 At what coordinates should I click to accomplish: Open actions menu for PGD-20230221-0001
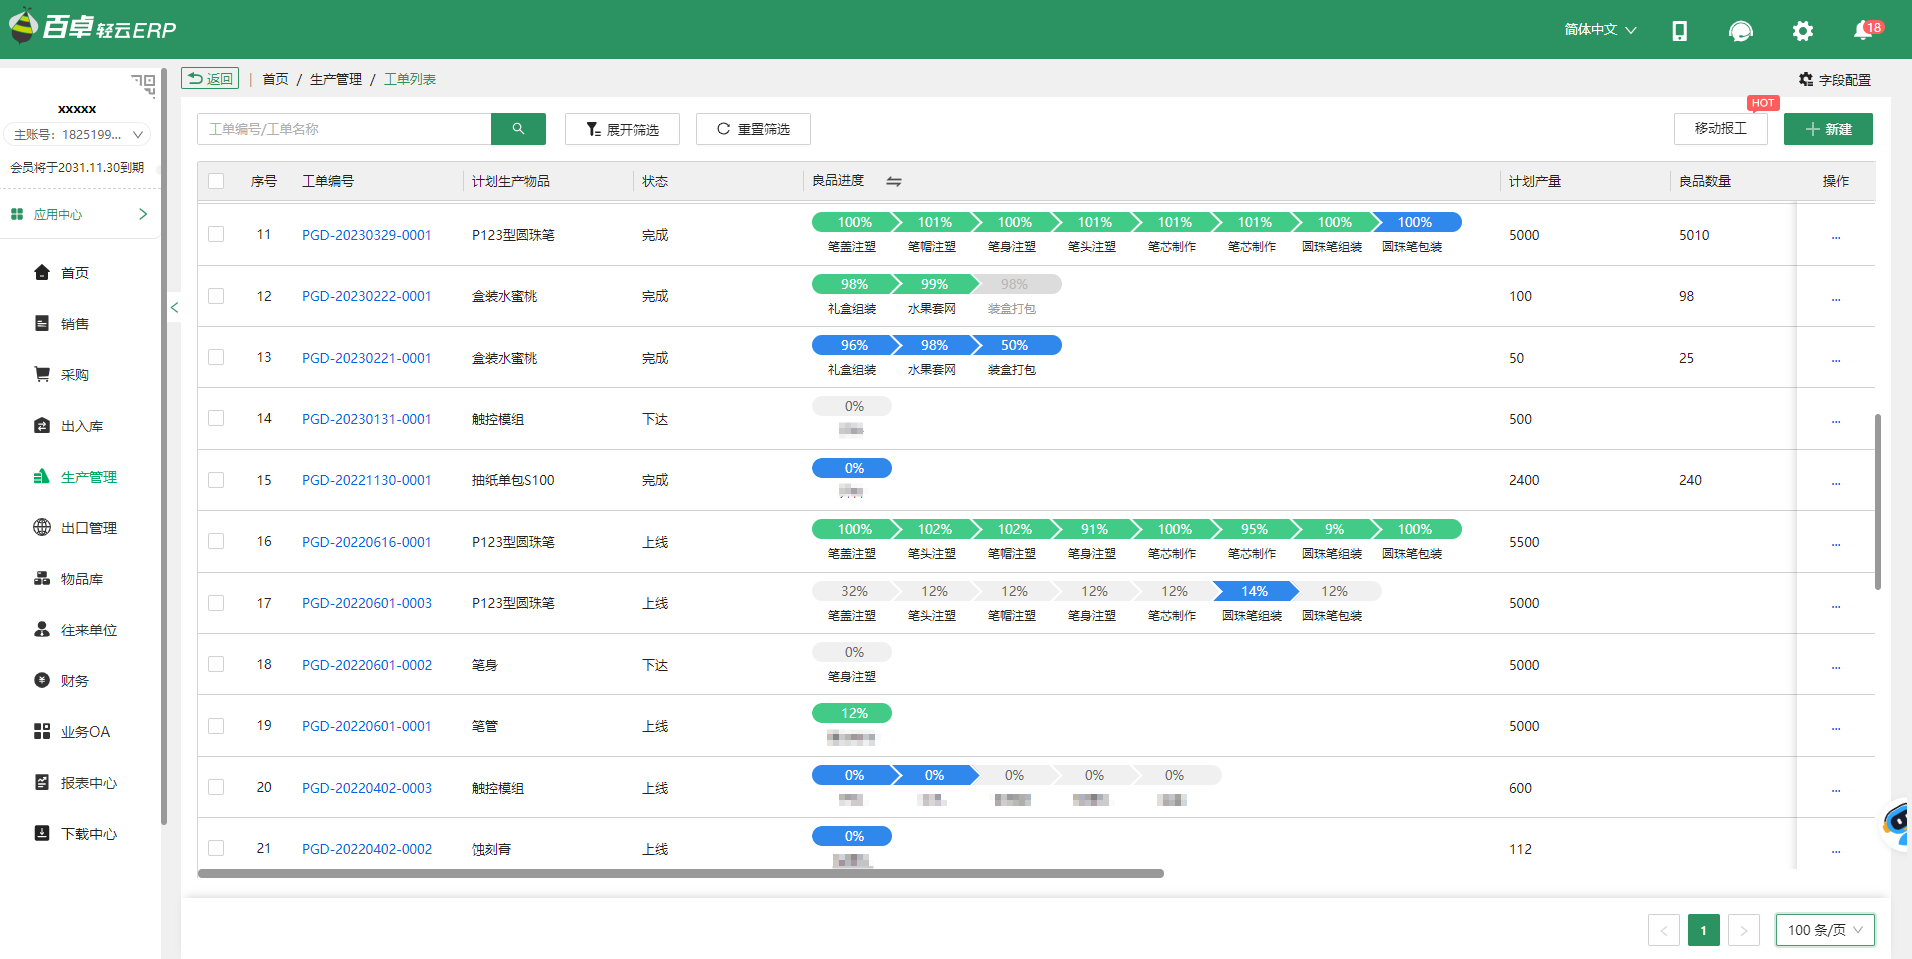pos(1836,360)
